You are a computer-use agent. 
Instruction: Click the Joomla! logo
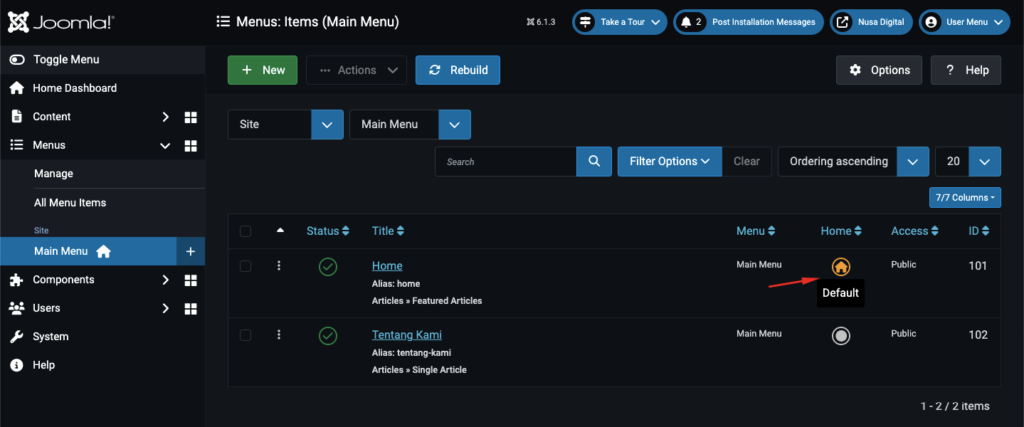61,22
